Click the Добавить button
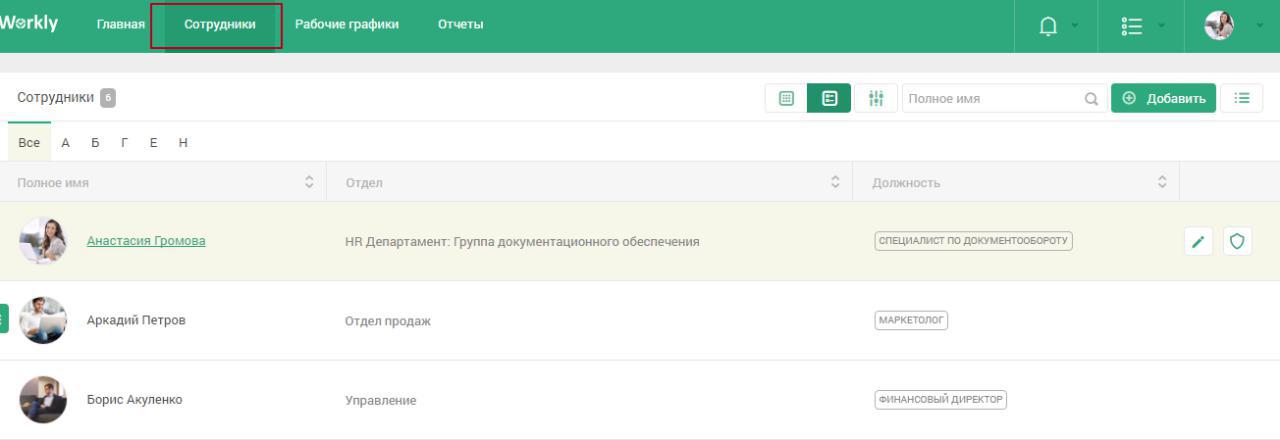 tap(1164, 98)
